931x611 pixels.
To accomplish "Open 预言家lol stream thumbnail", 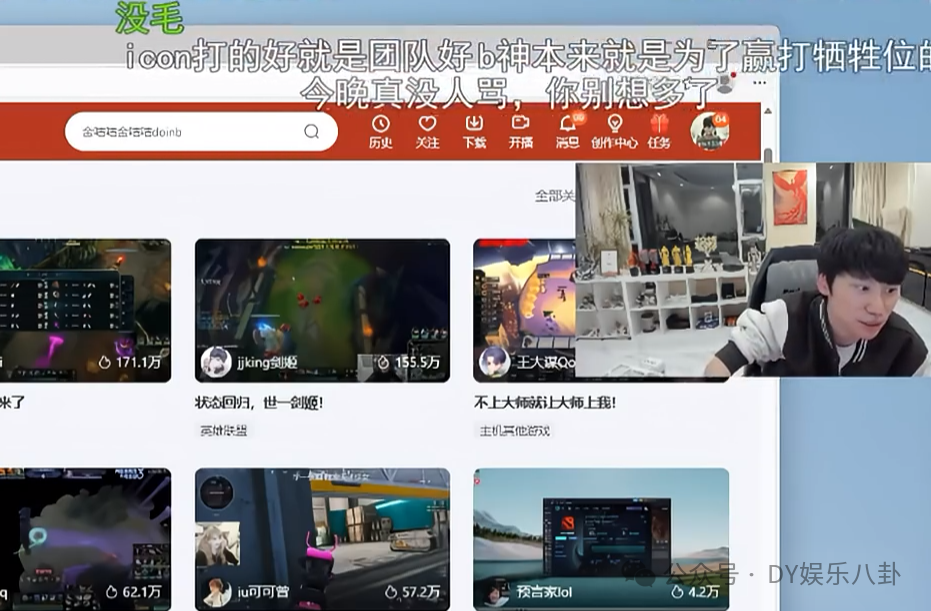I will pos(601,539).
